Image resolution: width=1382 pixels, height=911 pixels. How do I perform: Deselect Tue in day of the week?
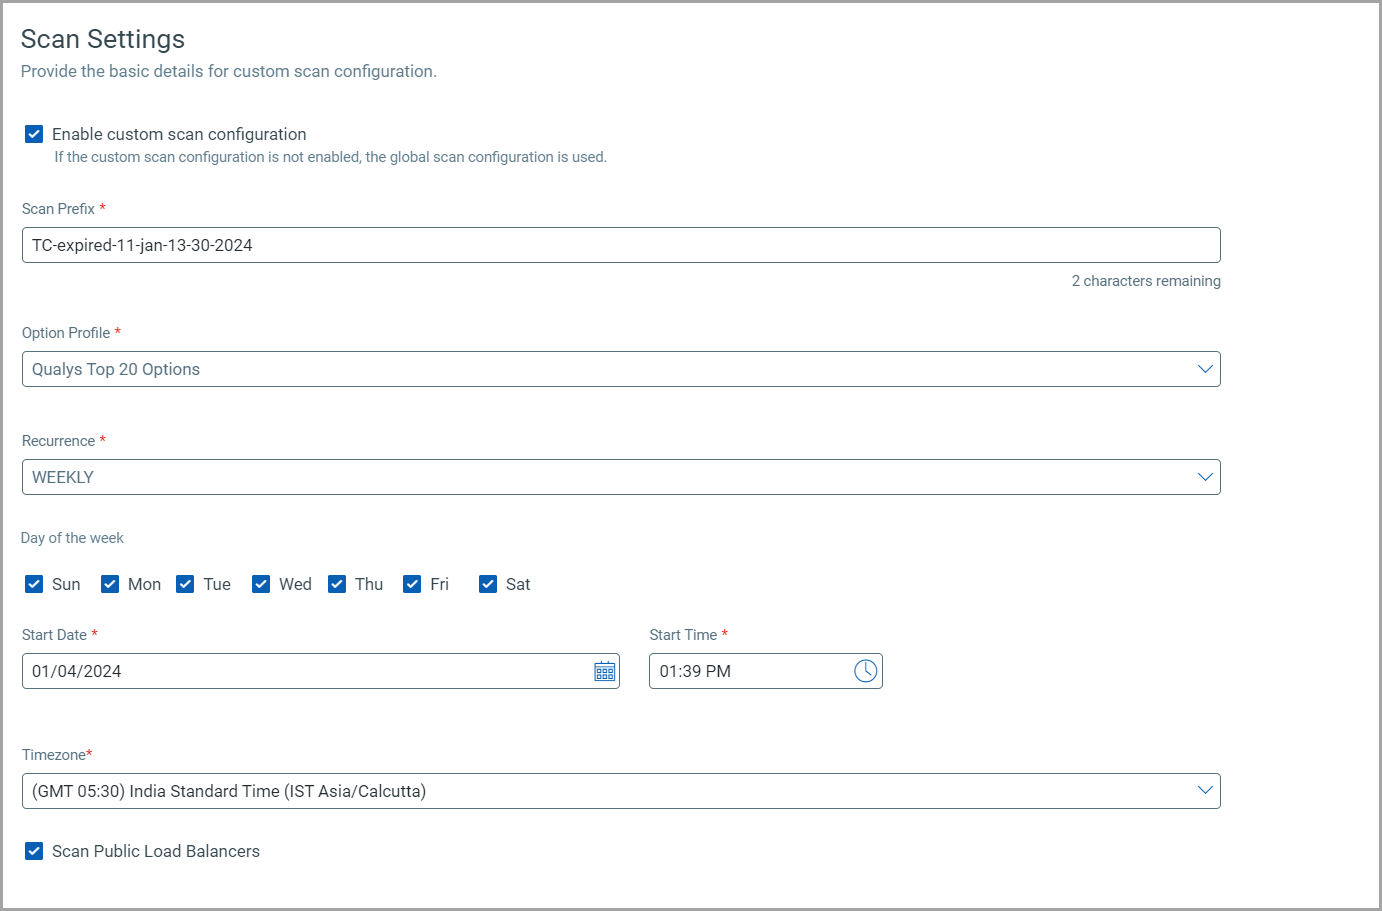tap(185, 584)
